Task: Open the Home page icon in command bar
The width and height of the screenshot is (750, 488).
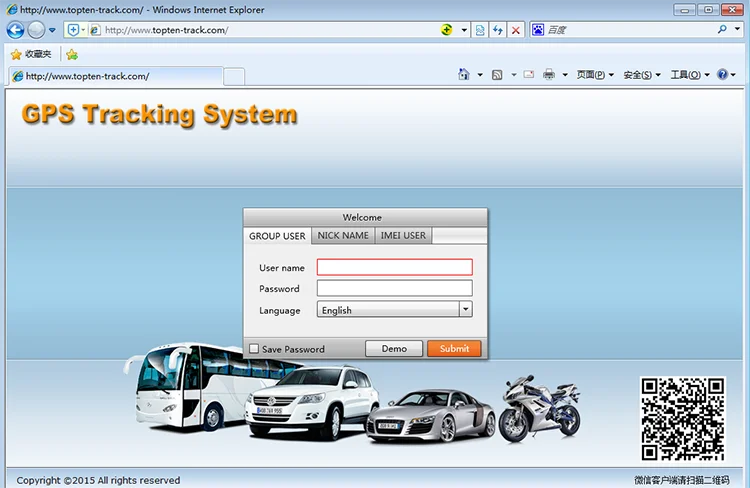Action: [464, 75]
